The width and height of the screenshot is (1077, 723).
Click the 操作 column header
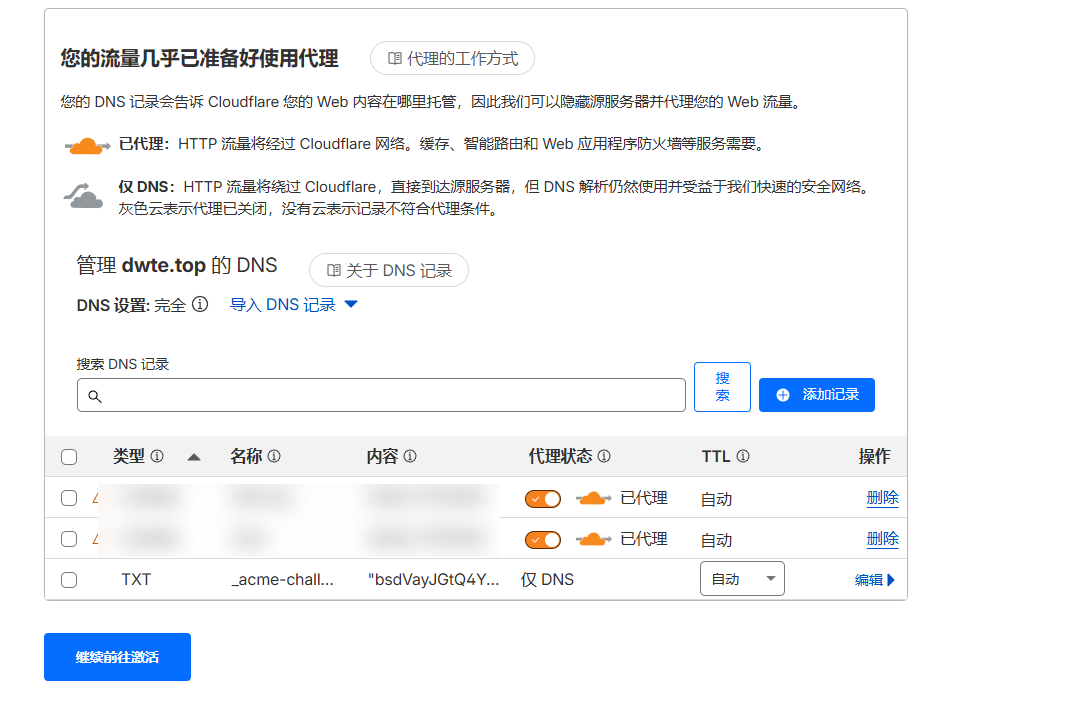pos(874,456)
